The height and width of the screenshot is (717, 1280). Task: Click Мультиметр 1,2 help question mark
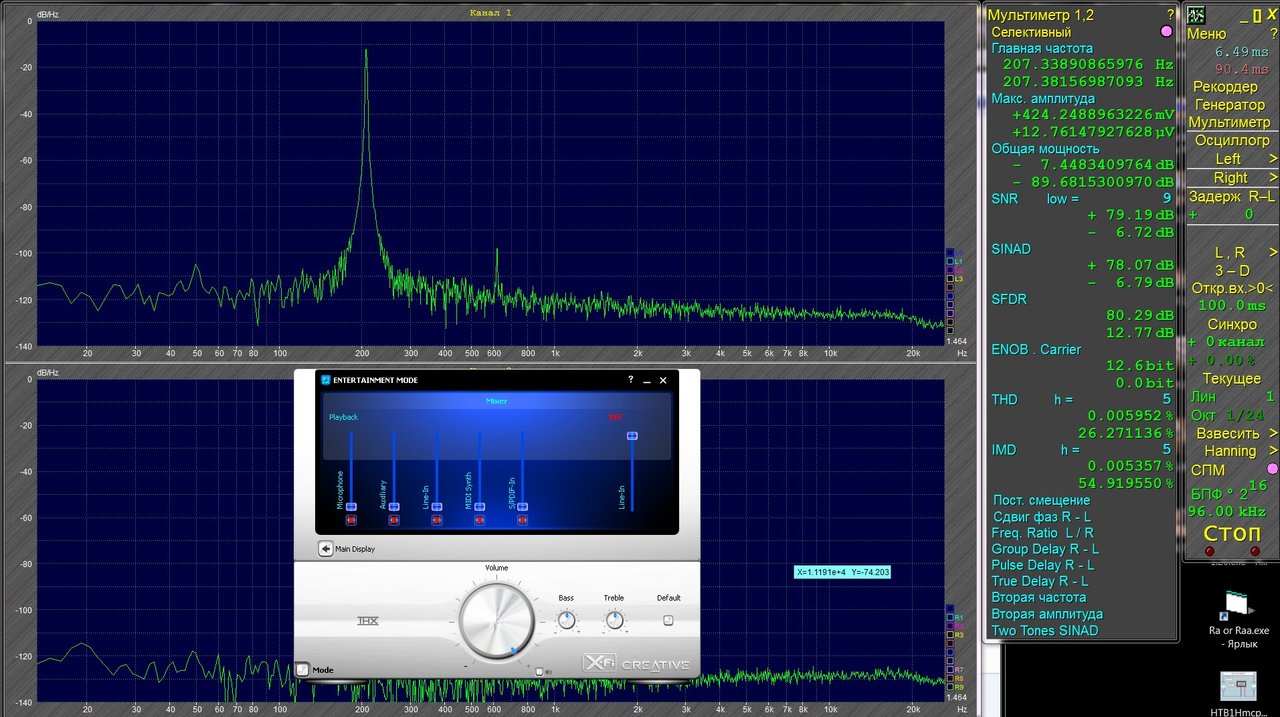coord(1171,15)
